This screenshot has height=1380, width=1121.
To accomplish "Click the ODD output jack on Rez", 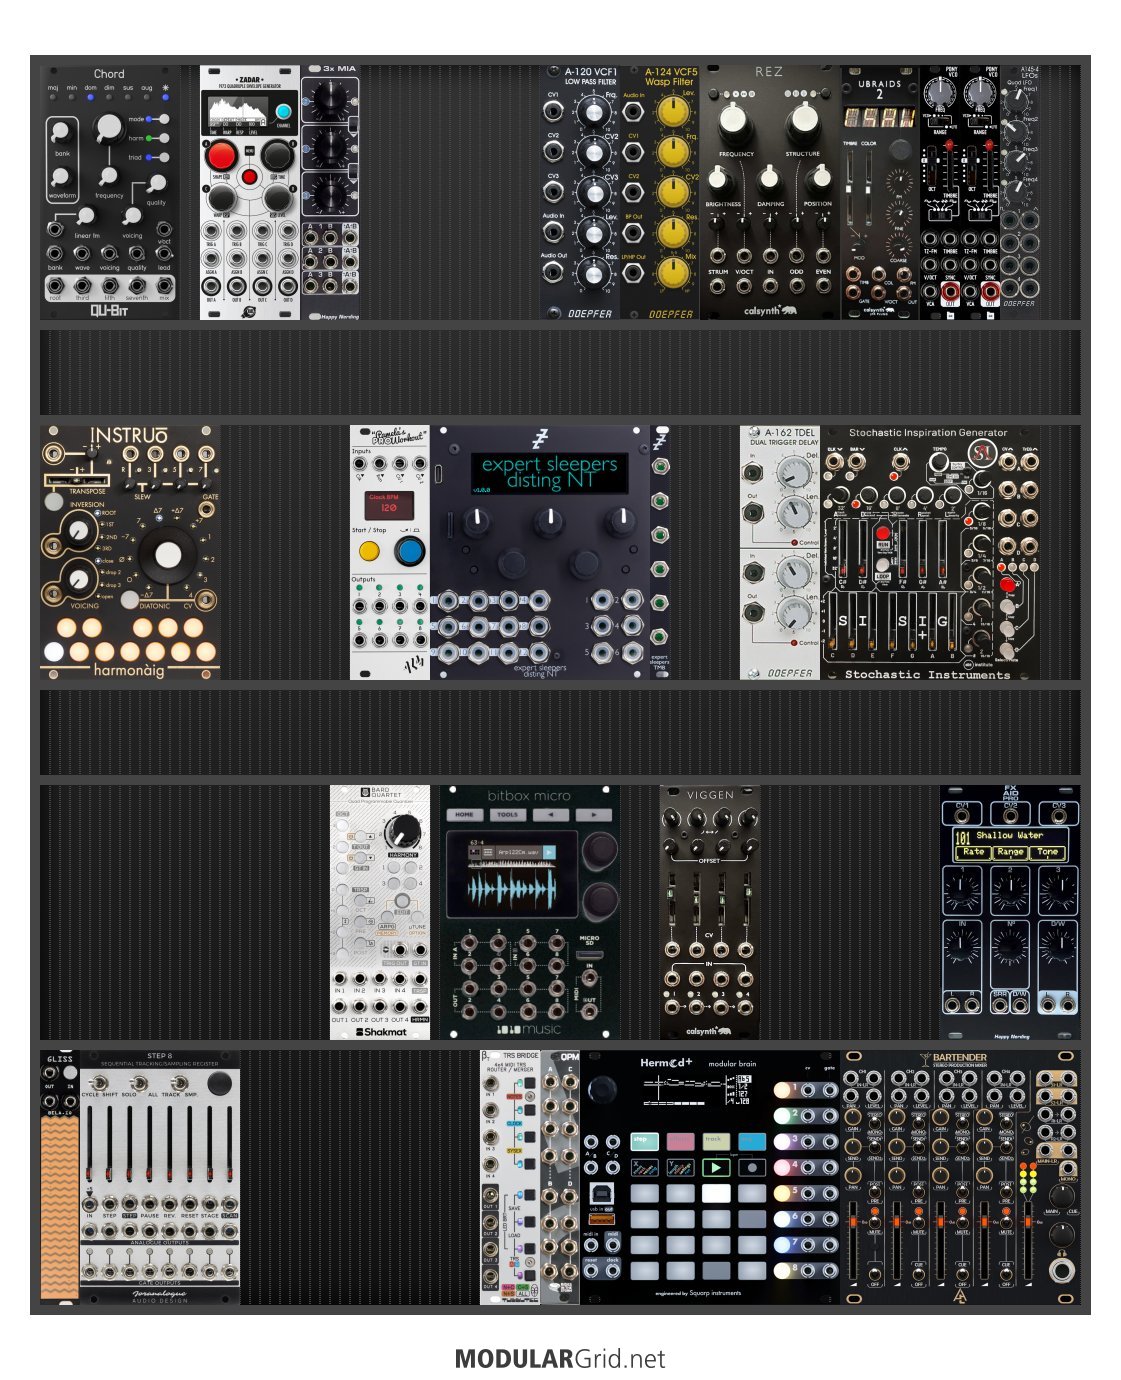I will click(796, 285).
